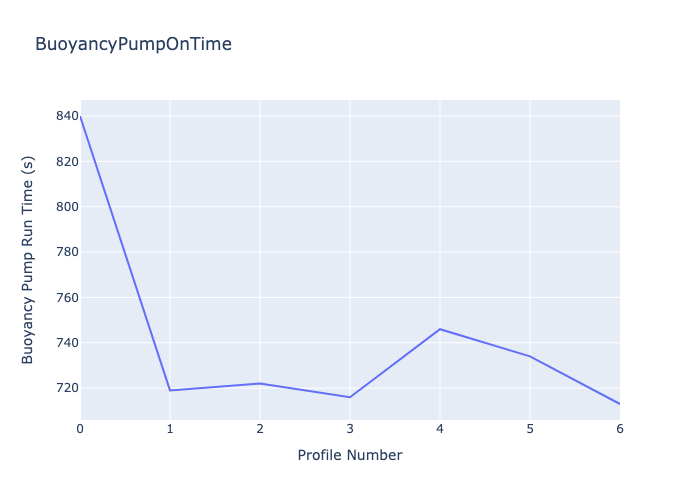
Task: Click the 760 y-axis tick label
Action: [x=67, y=298]
